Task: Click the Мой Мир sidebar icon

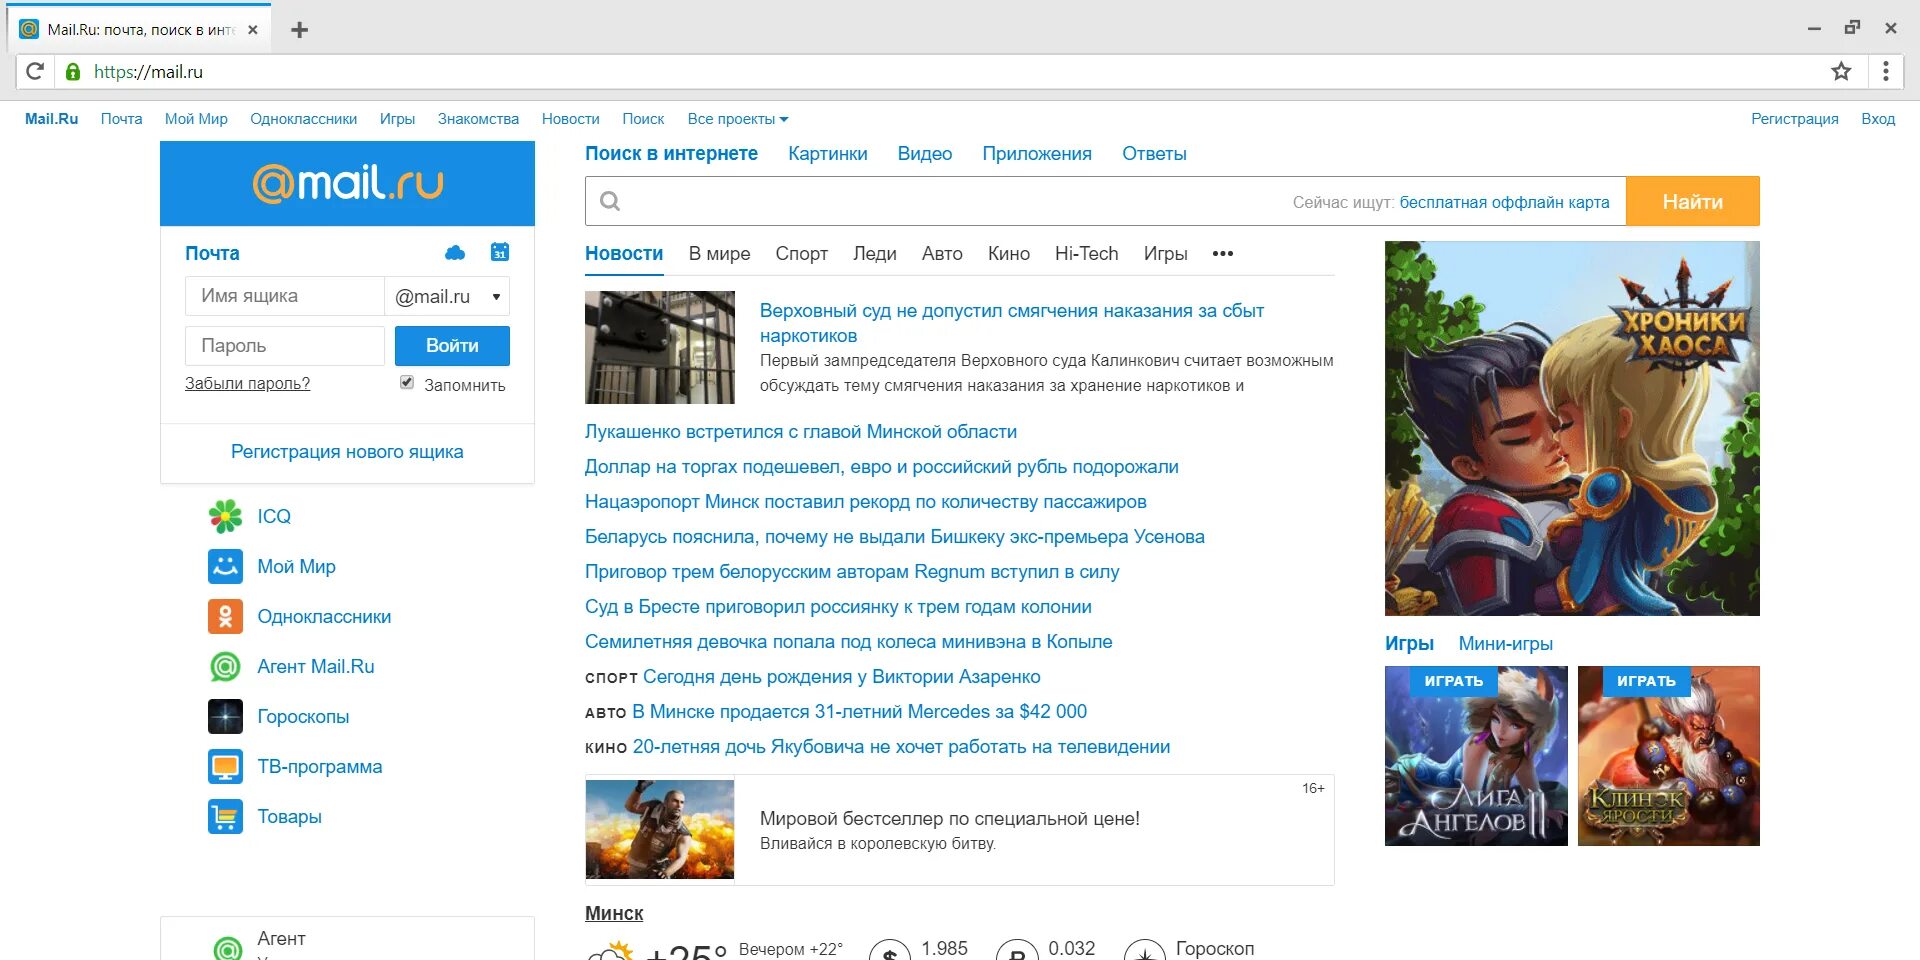Action: point(225,566)
